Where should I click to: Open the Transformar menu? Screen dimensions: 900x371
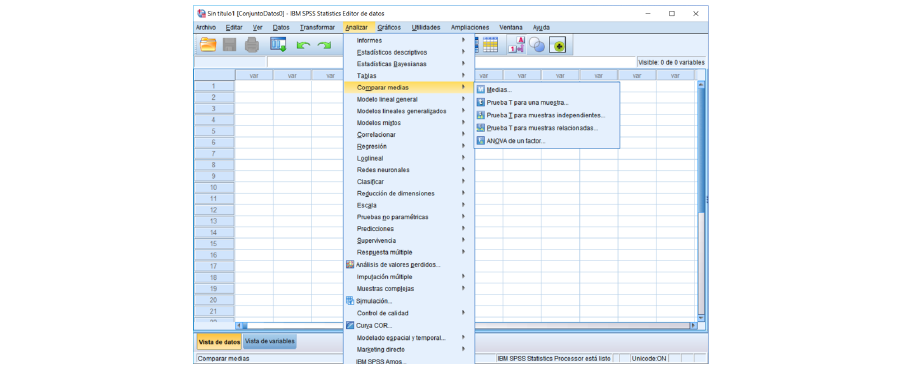point(317,27)
